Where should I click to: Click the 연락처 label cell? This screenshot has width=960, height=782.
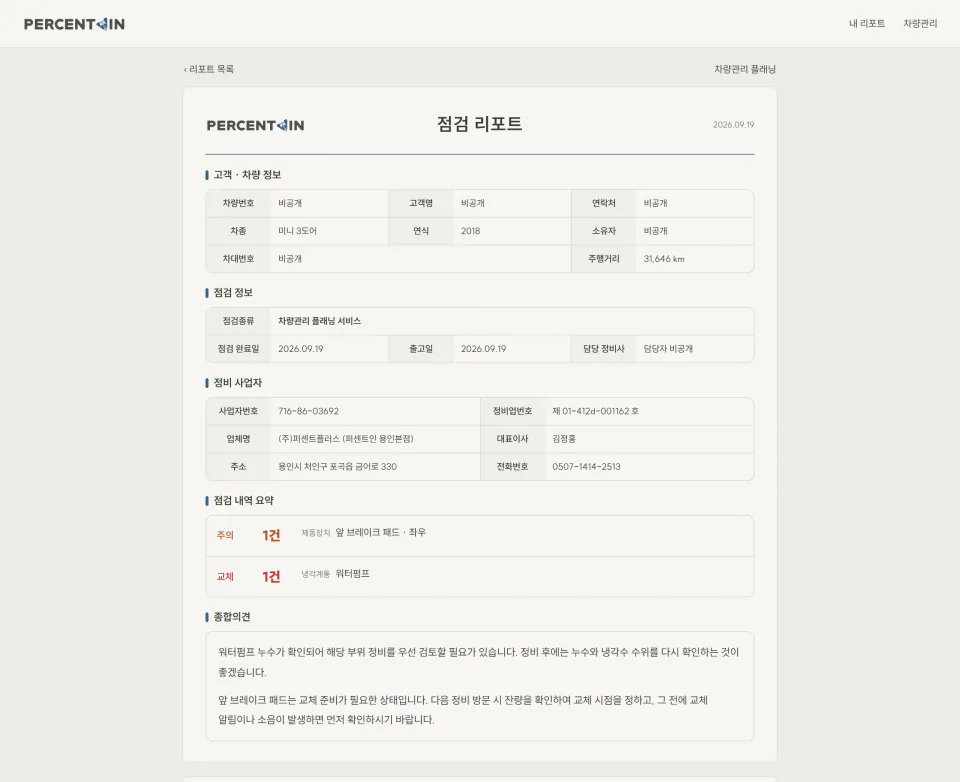(x=604, y=203)
